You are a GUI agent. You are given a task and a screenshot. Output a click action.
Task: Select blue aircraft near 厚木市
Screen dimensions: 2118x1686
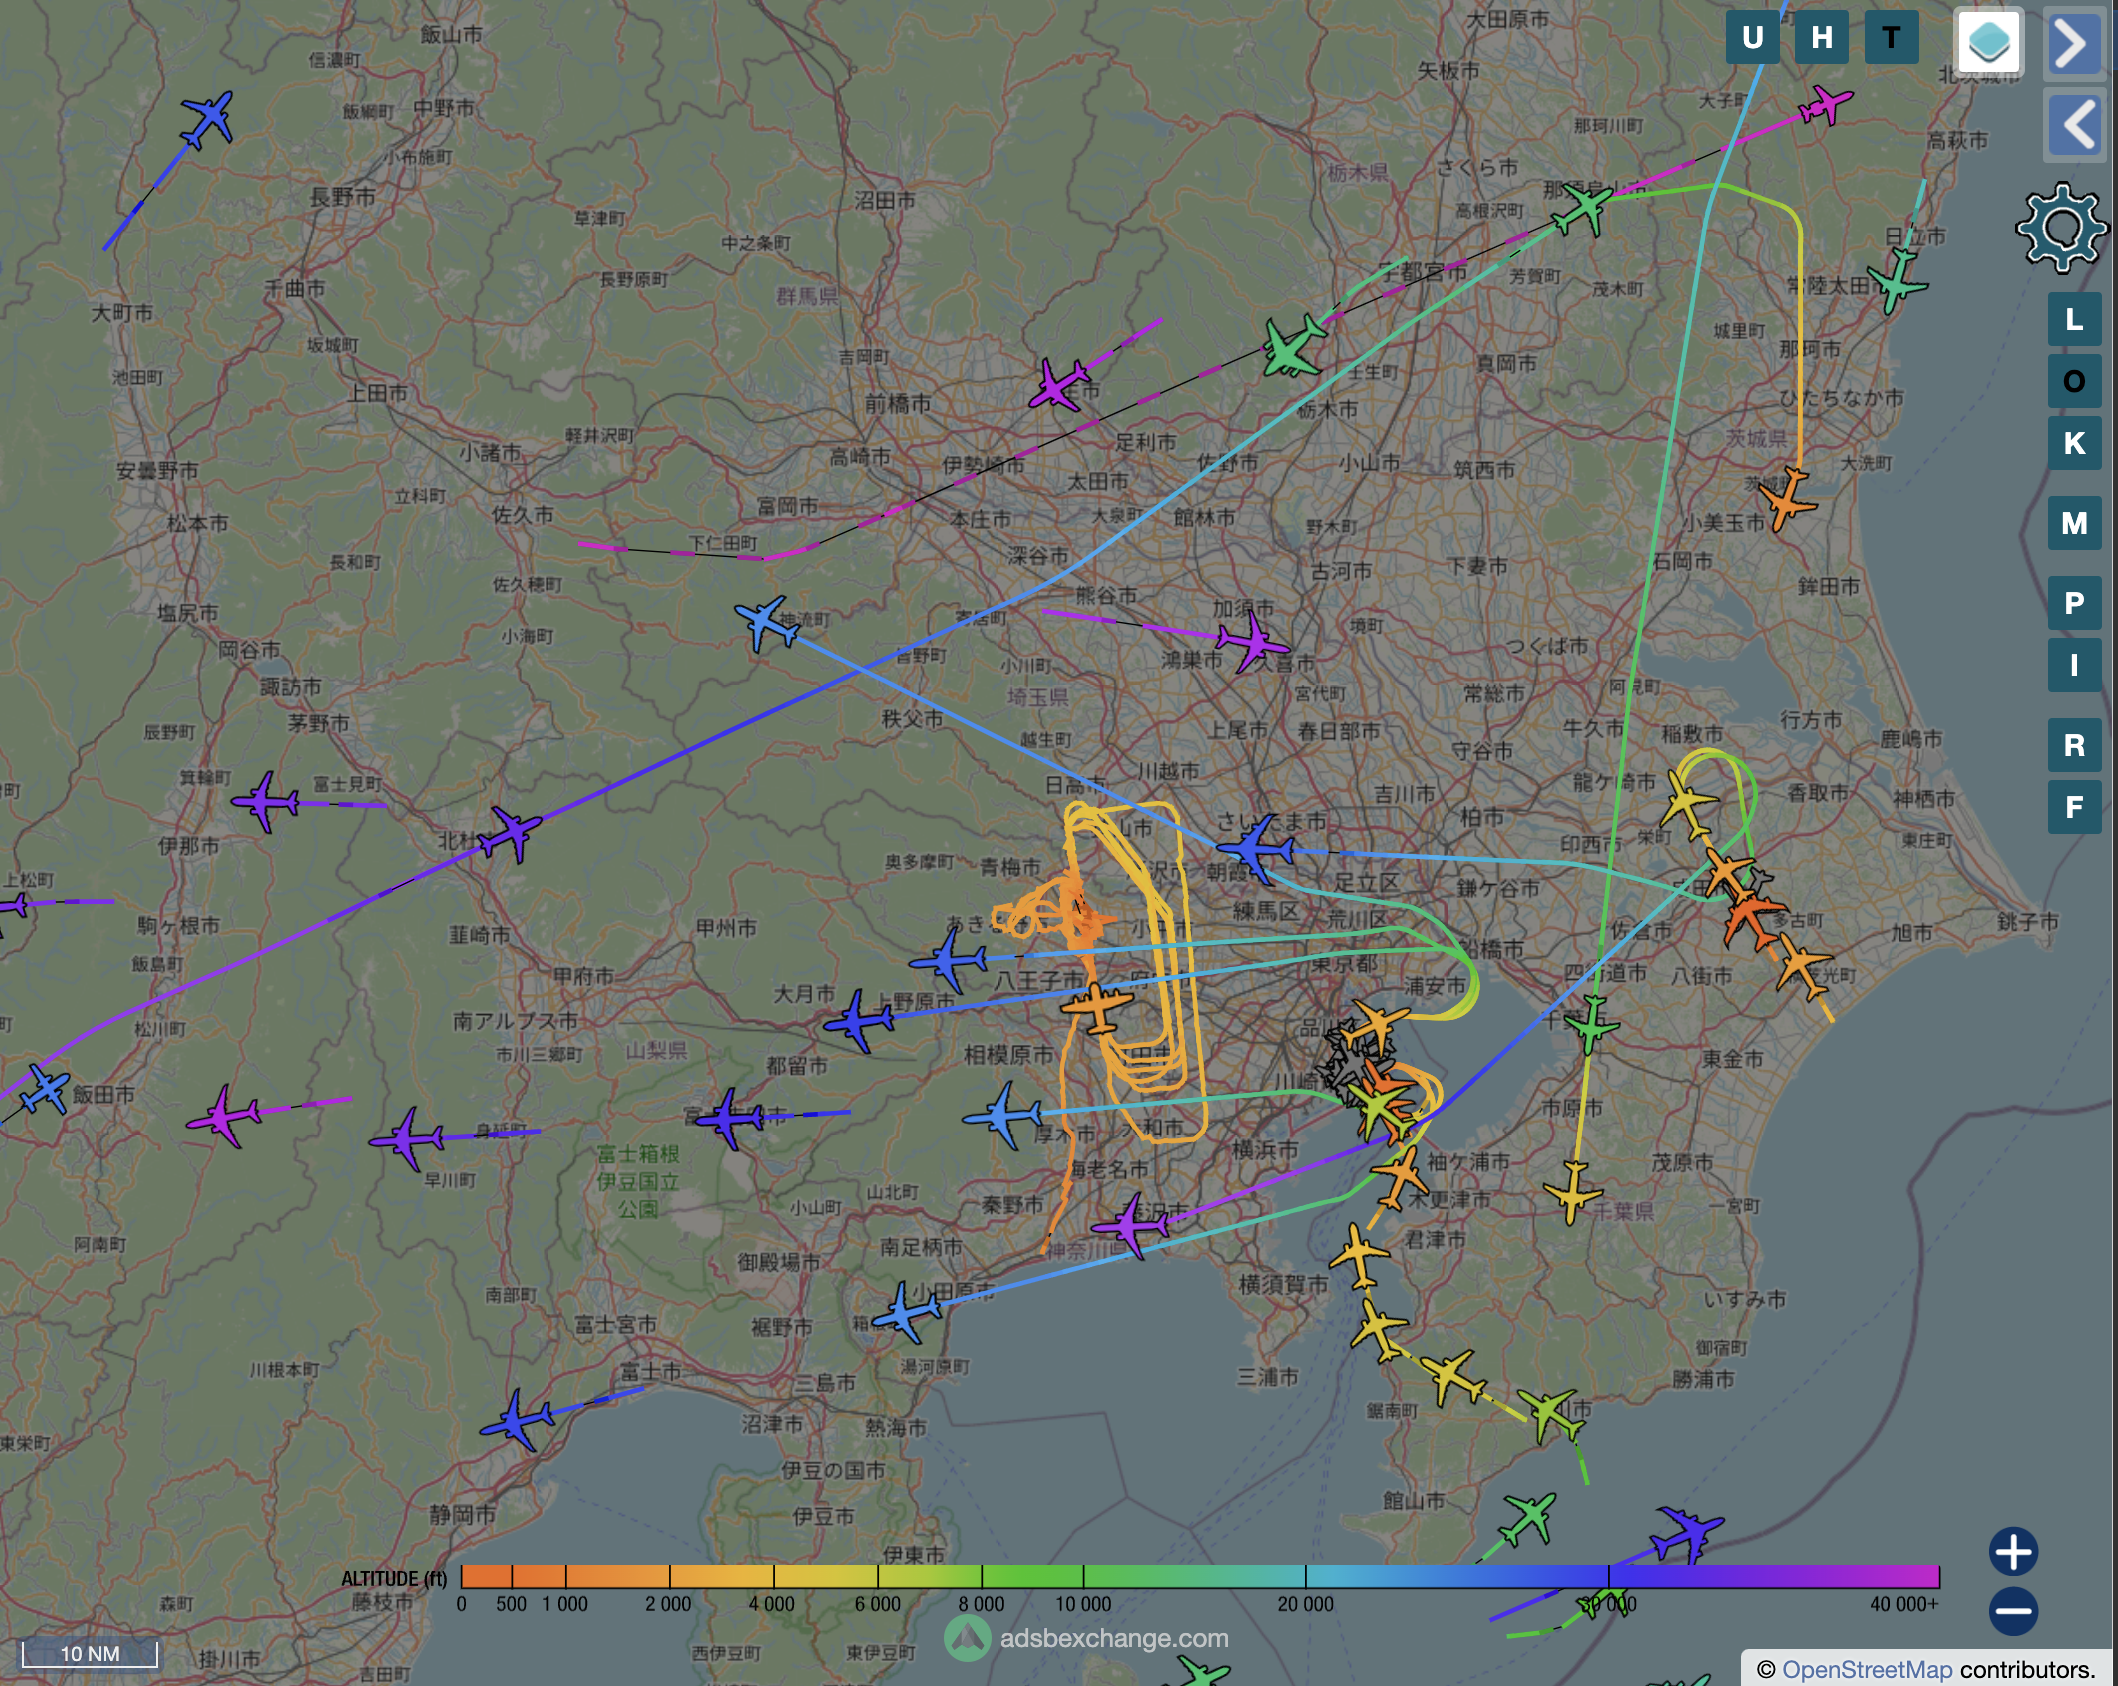coord(1003,1115)
